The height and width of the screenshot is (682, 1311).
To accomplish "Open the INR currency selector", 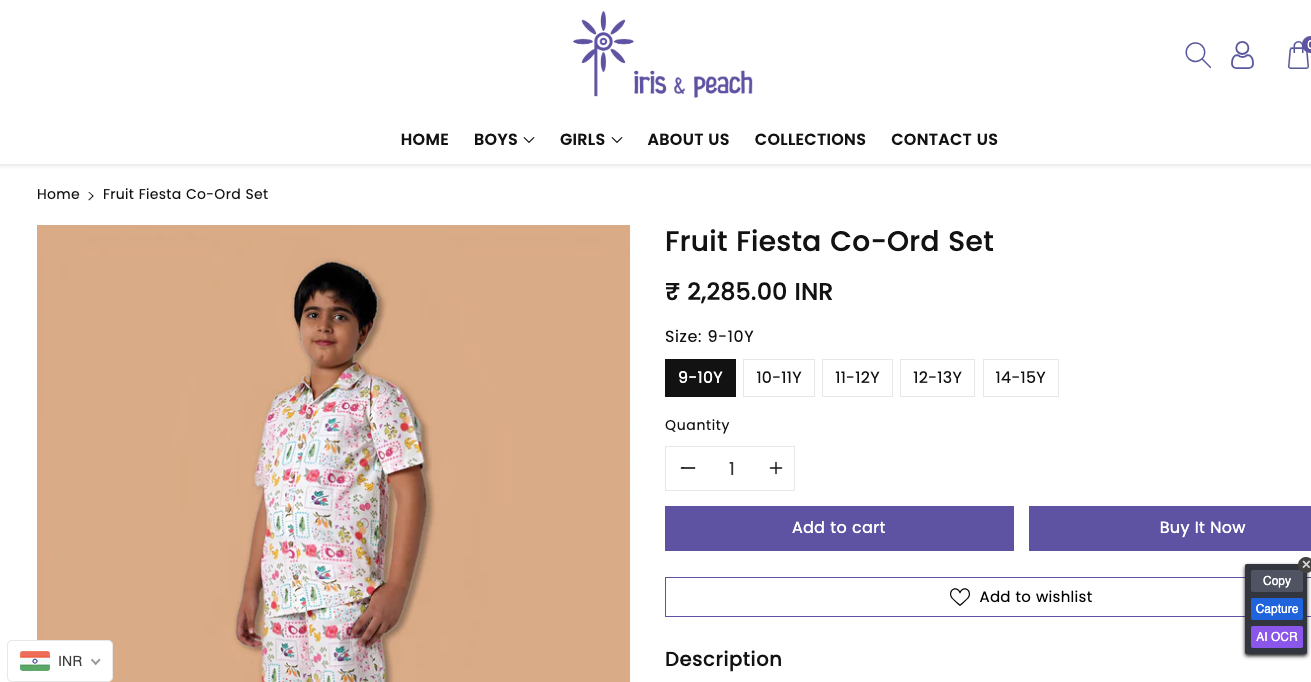I will (x=60, y=661).
